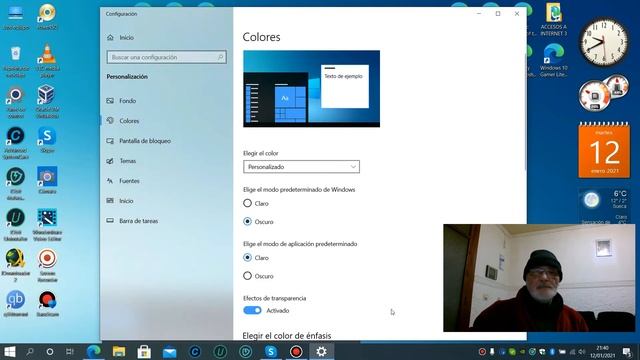
Task: Click the taskbar search magnifier
Action: click(x=30, y=351)
